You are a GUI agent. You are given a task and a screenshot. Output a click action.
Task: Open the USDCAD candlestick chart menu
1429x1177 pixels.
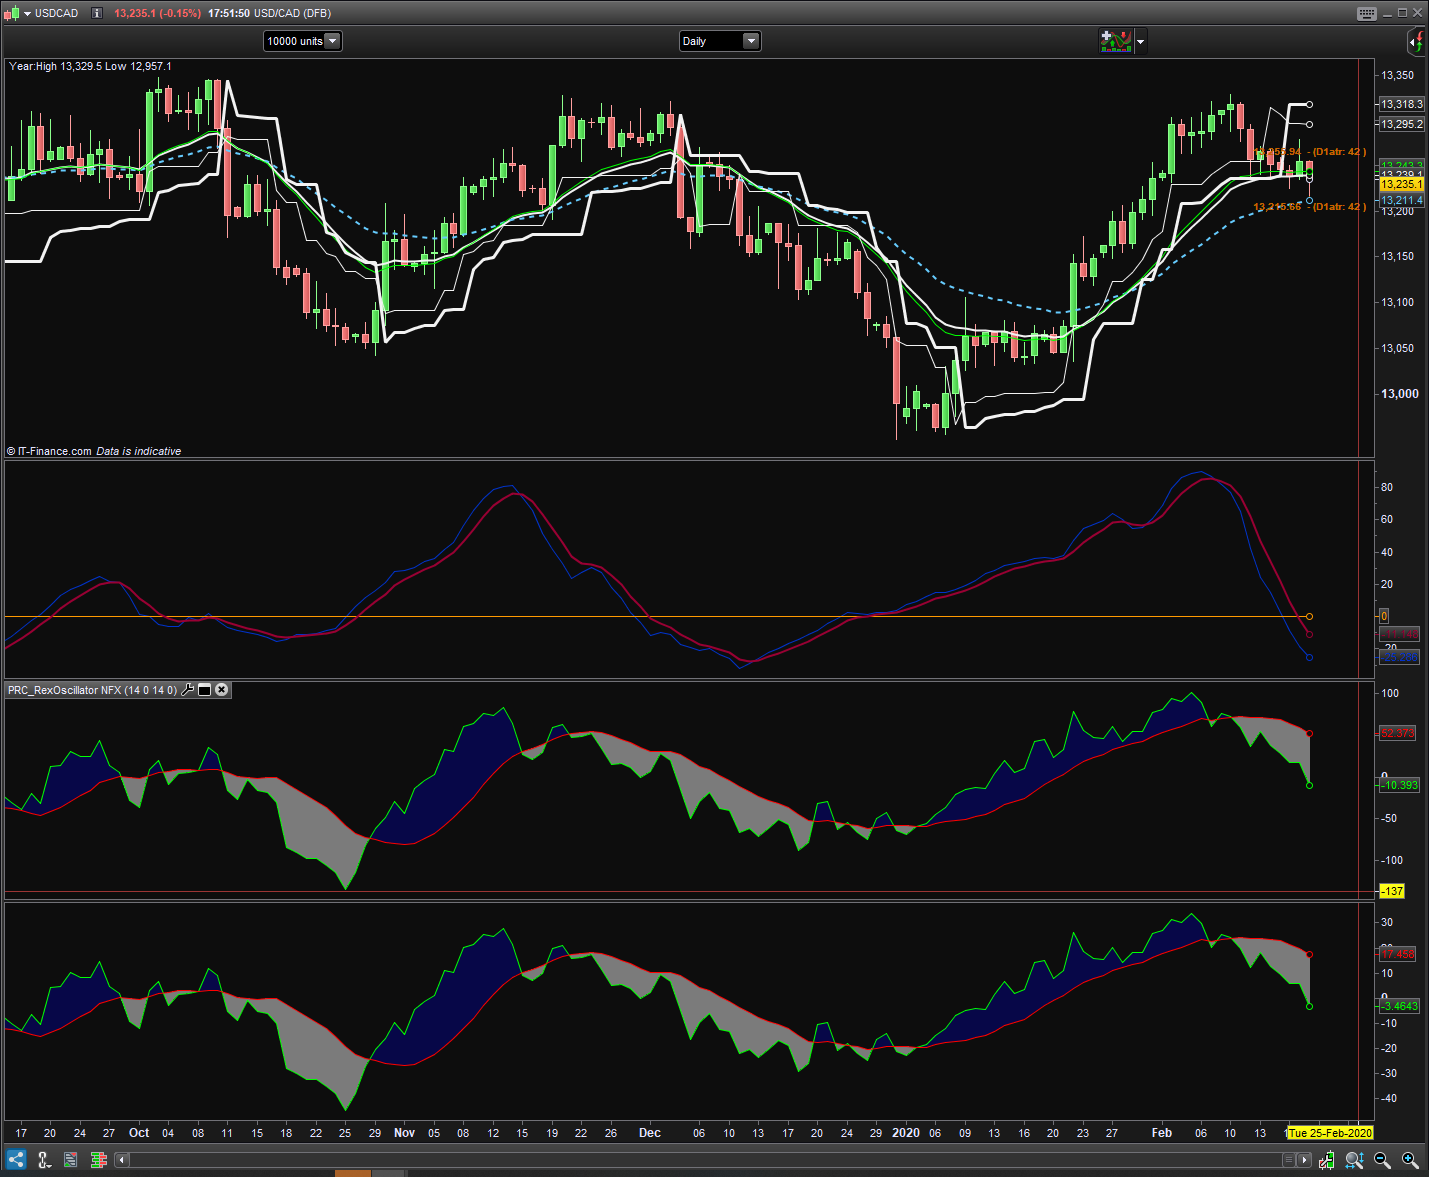click(x=11, y=13)
